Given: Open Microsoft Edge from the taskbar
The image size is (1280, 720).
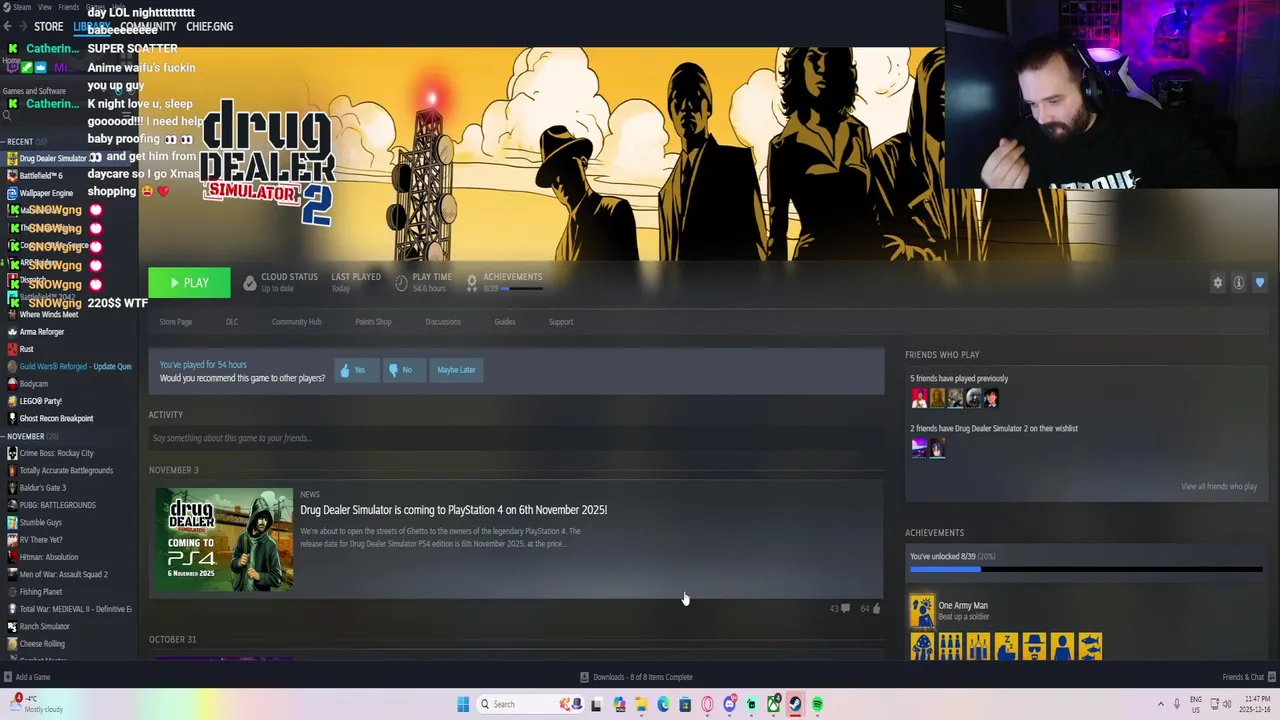Looking at the screenshot, I should [x=663, y=704].
